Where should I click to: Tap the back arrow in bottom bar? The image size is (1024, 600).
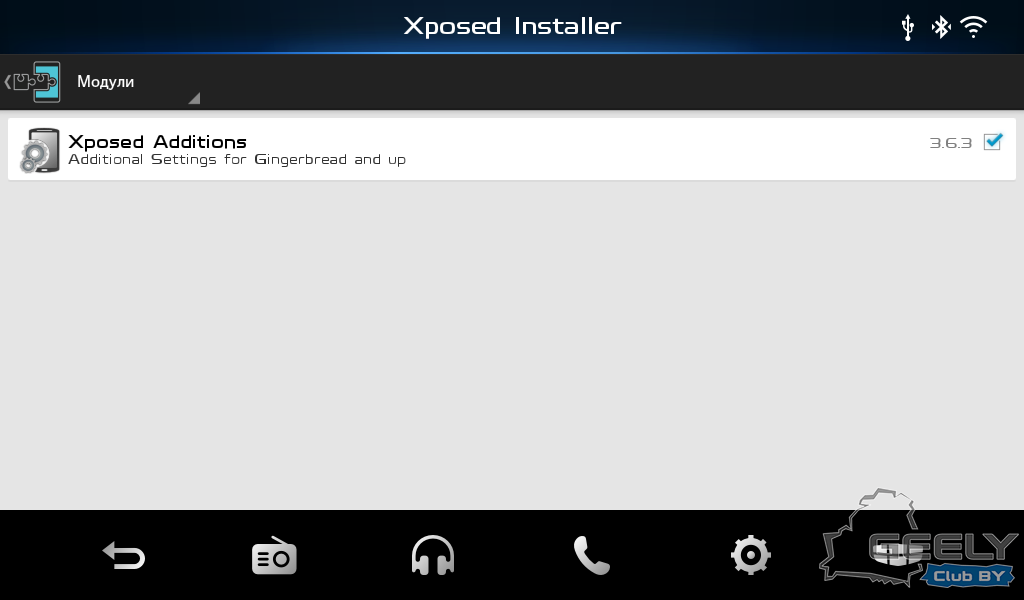pos(124,556)
